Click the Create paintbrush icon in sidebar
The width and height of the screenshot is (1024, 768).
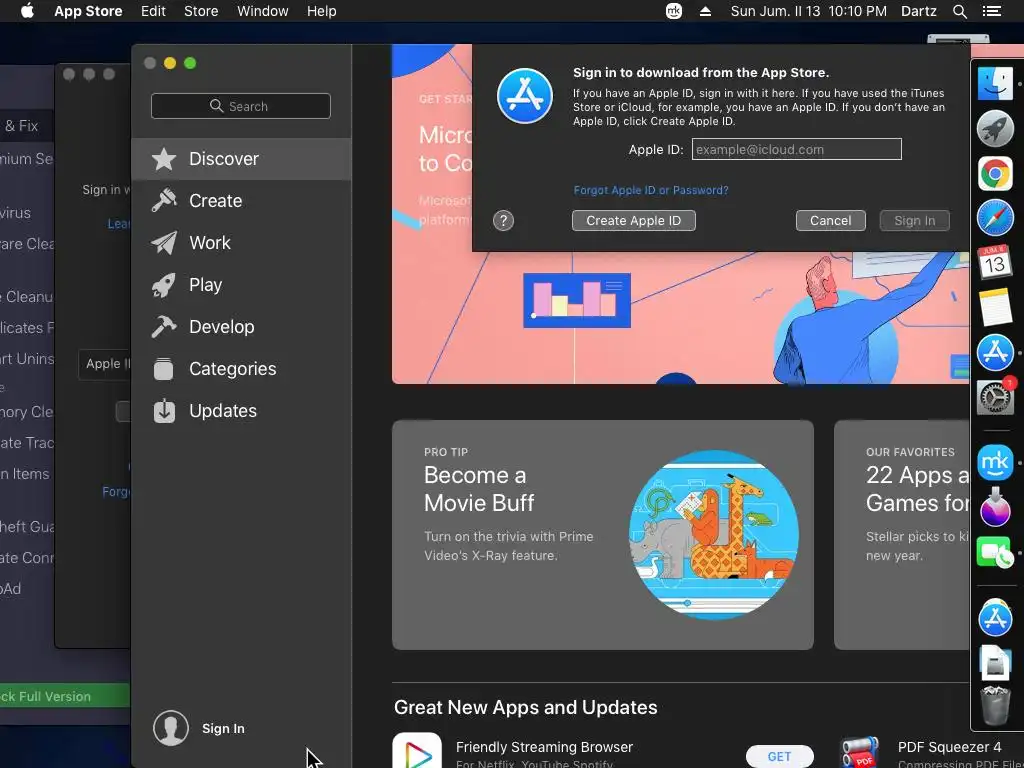[164, 200]
